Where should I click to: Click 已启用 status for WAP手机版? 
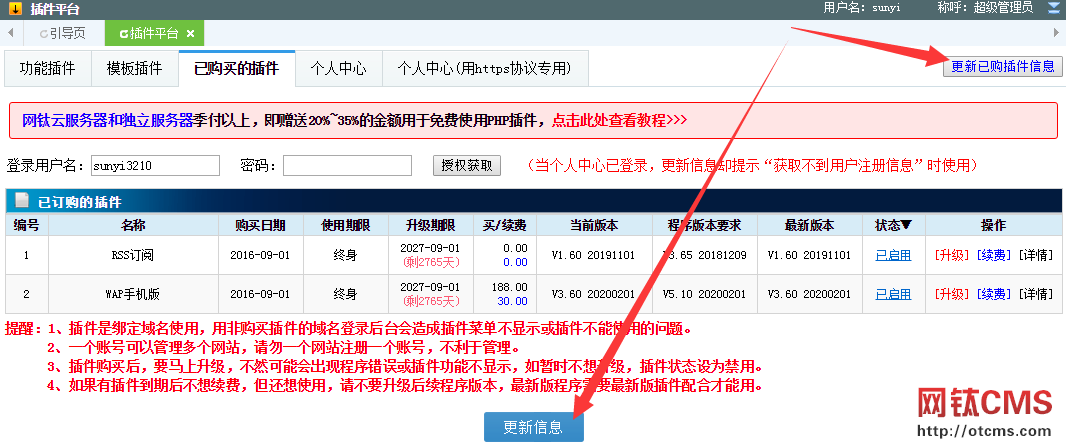coord(893,294)
